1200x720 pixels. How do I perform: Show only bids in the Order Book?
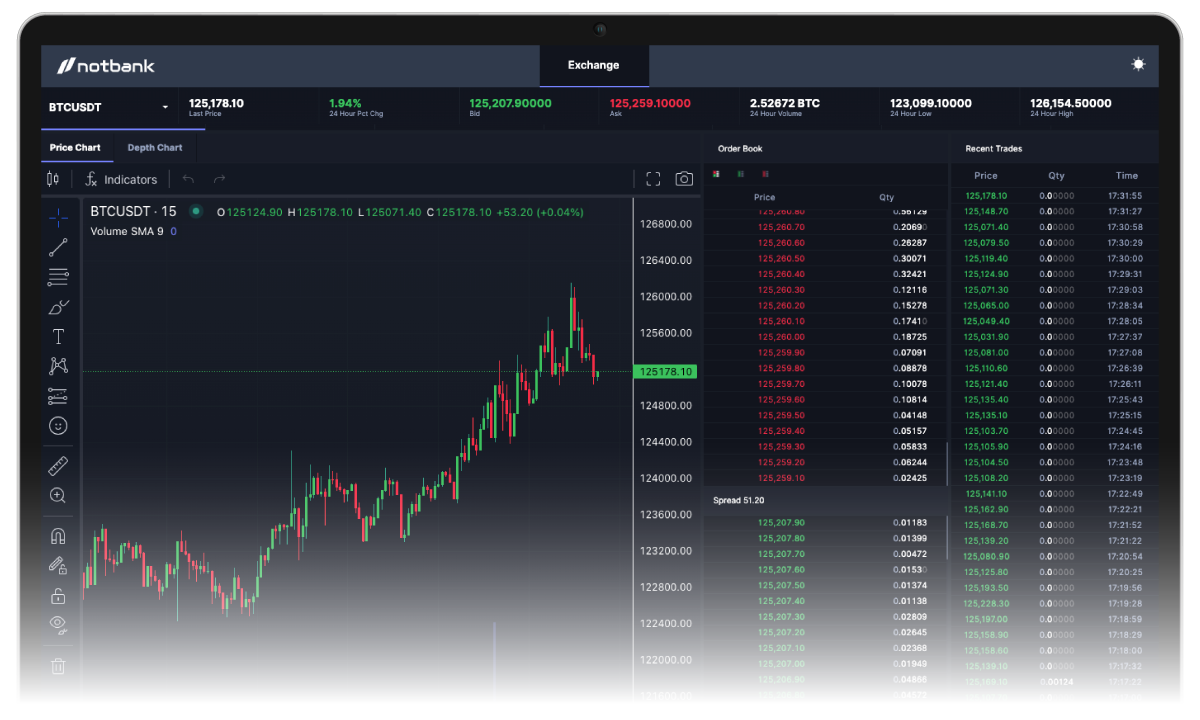pyautogui.click(x=740, y=174)
